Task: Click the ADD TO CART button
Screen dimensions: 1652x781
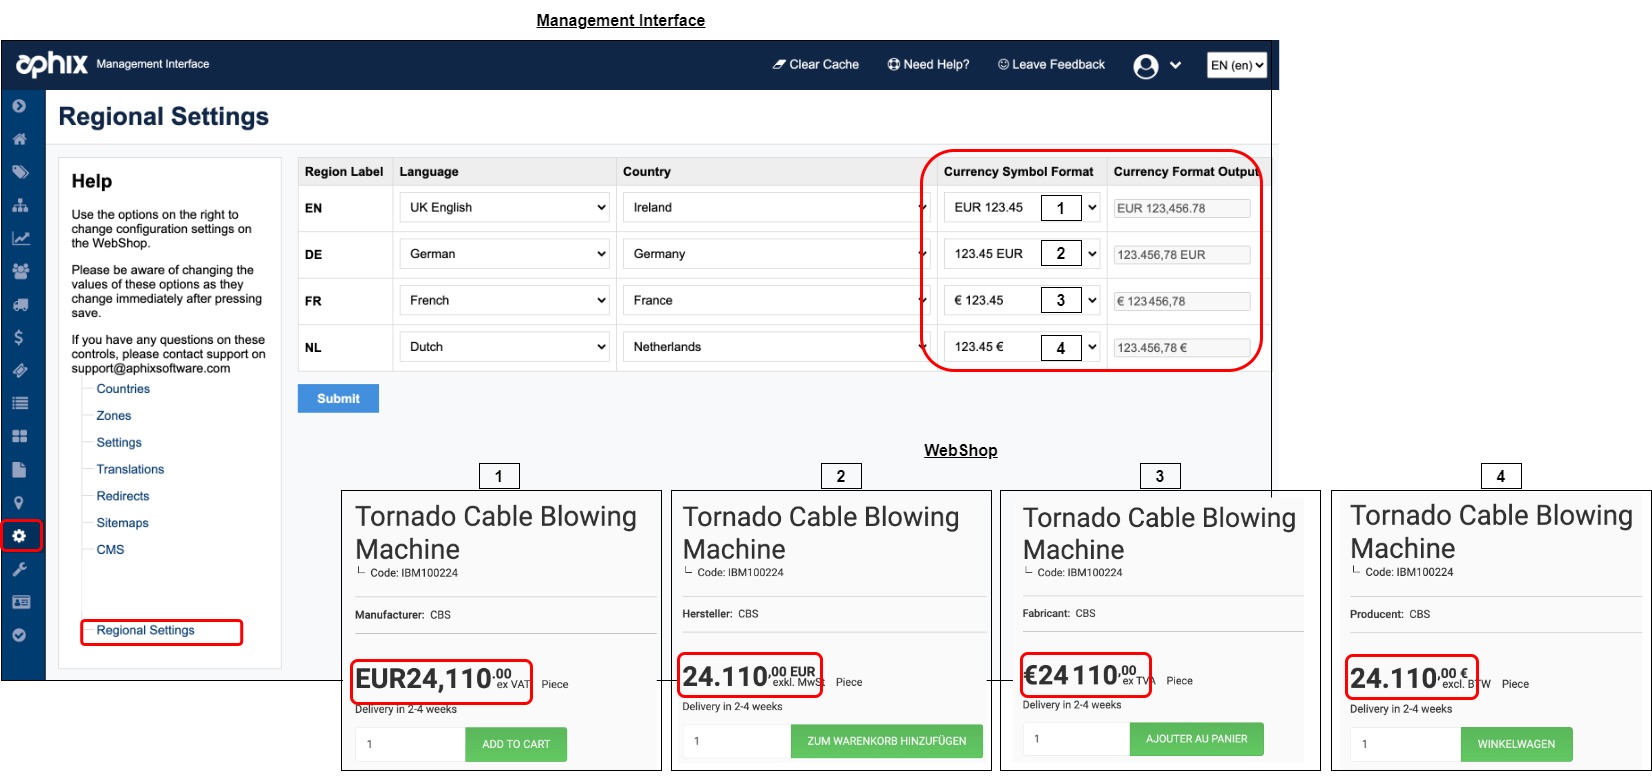Action: pyautogui.click(x=516, y=744)
